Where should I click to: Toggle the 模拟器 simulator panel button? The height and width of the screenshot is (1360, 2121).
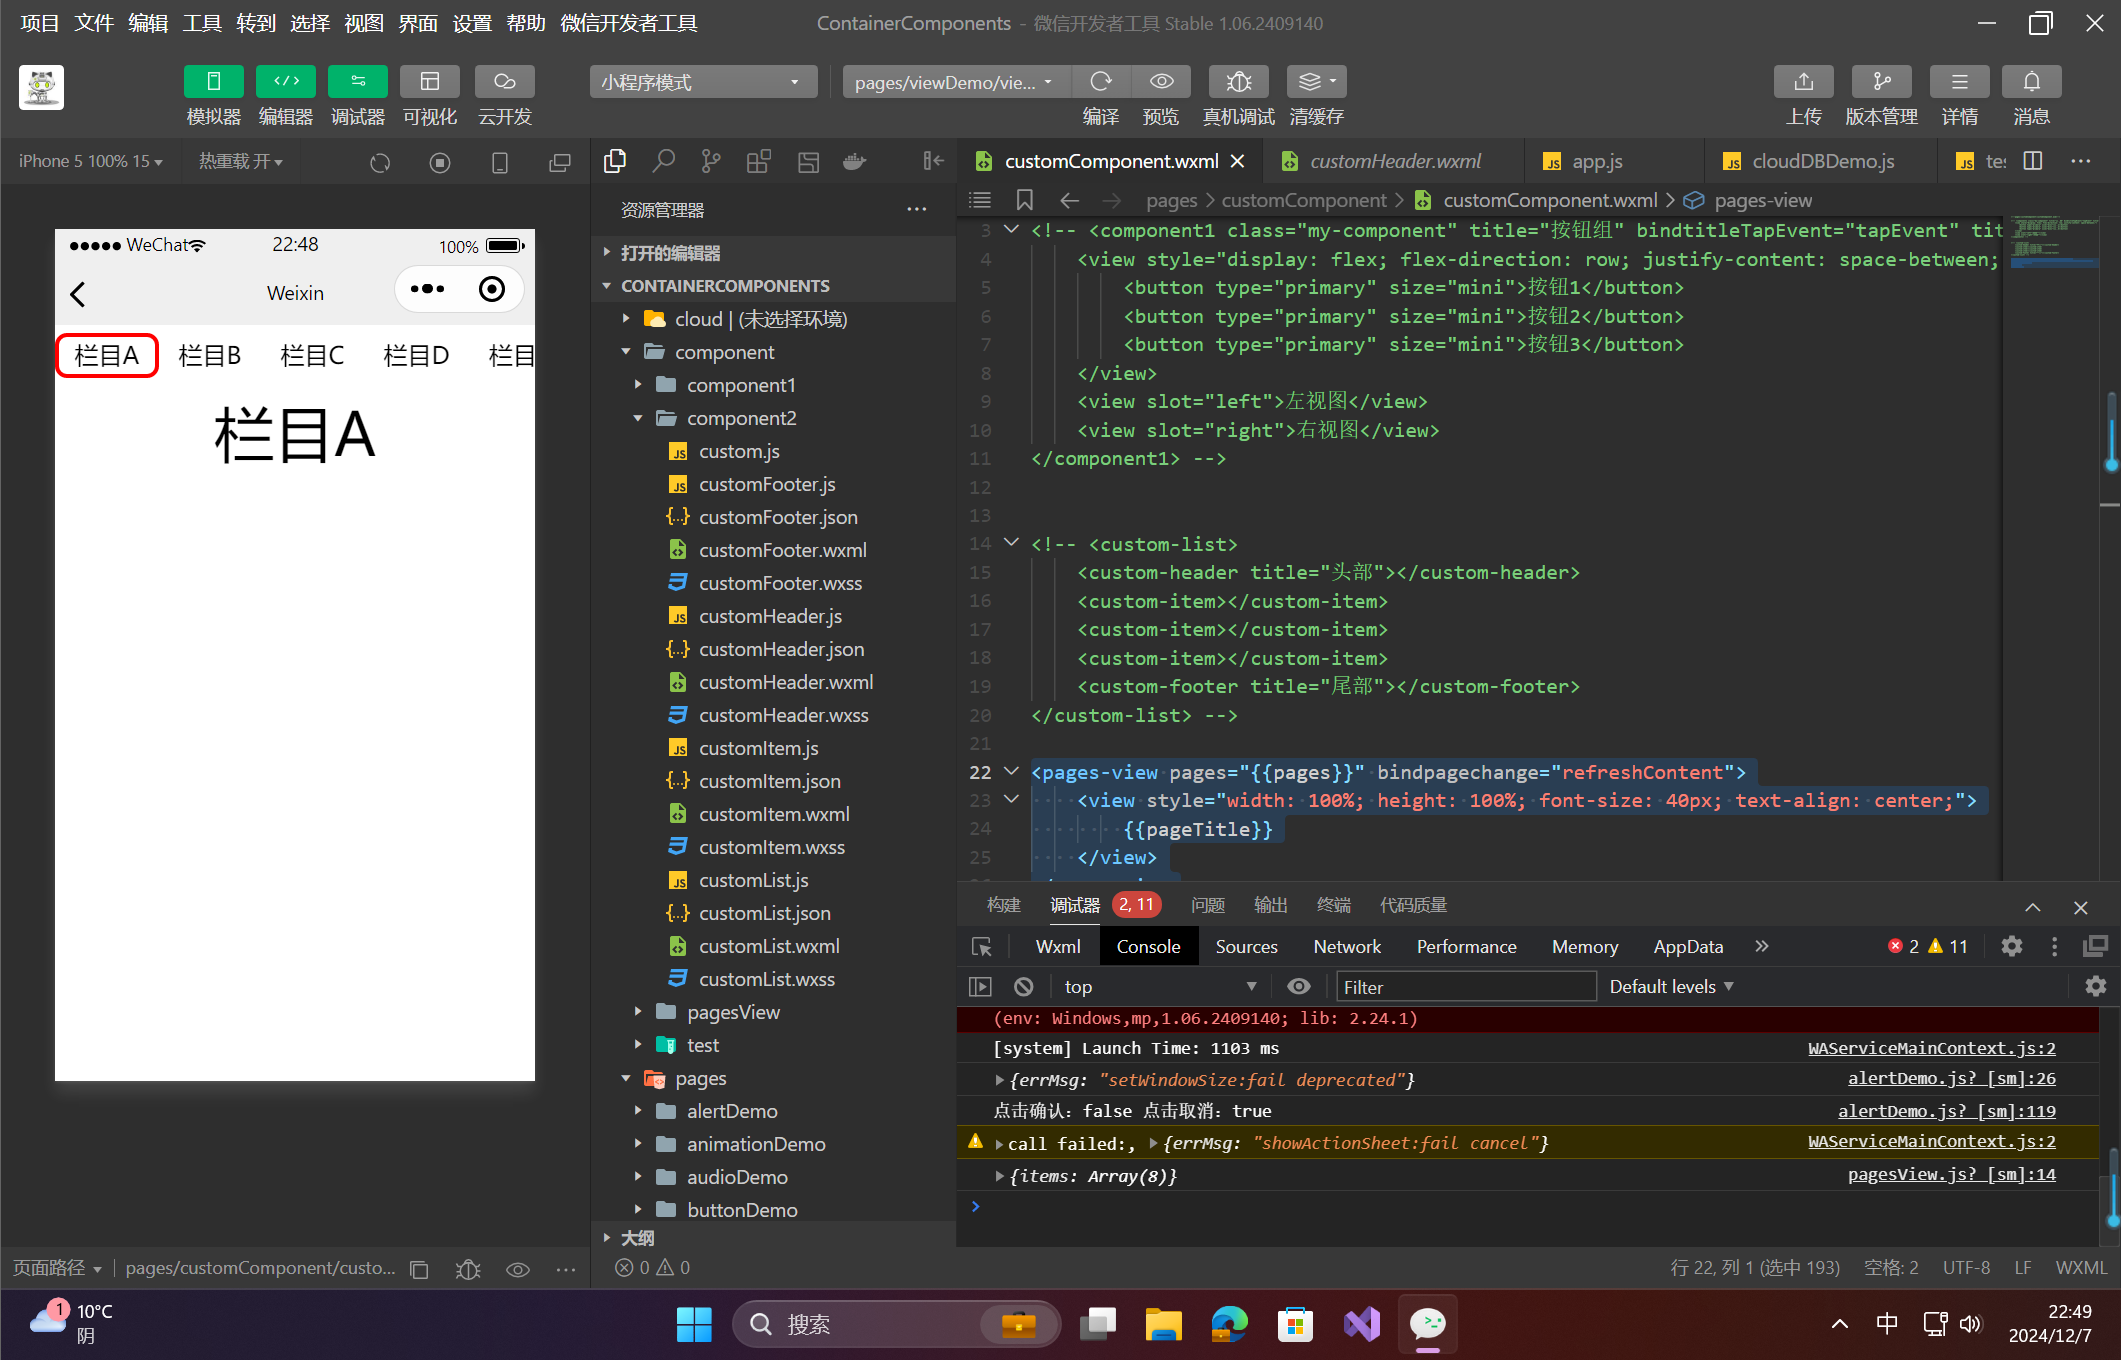pos(213,82)
